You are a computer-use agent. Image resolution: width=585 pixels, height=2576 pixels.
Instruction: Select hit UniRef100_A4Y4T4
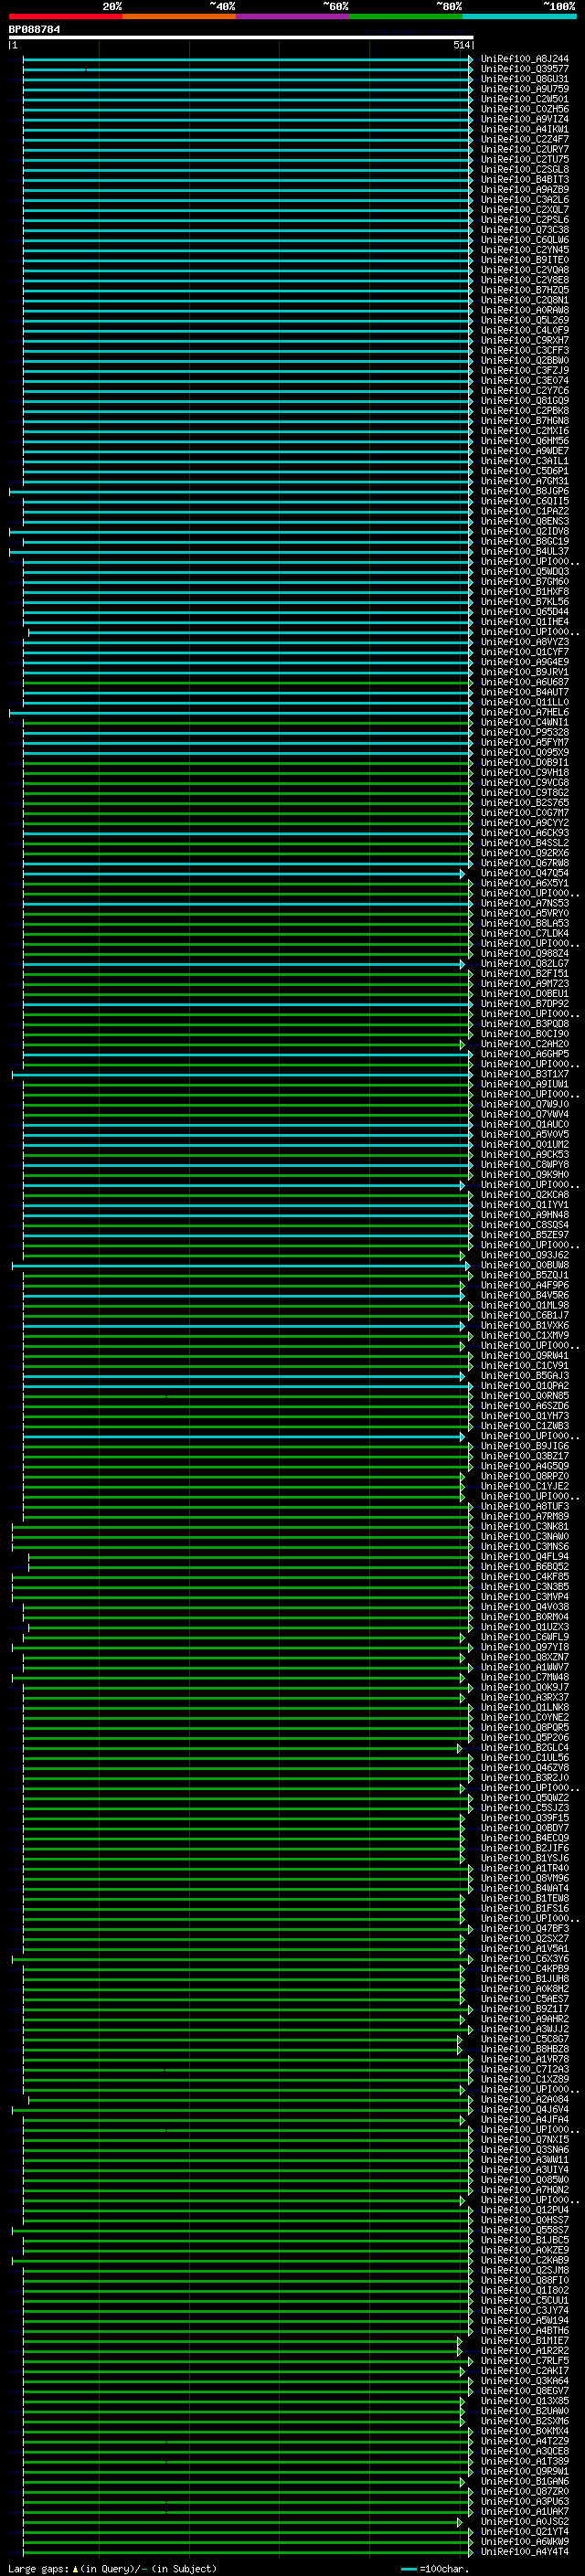pyautogui.click(x=525, y=2552)
